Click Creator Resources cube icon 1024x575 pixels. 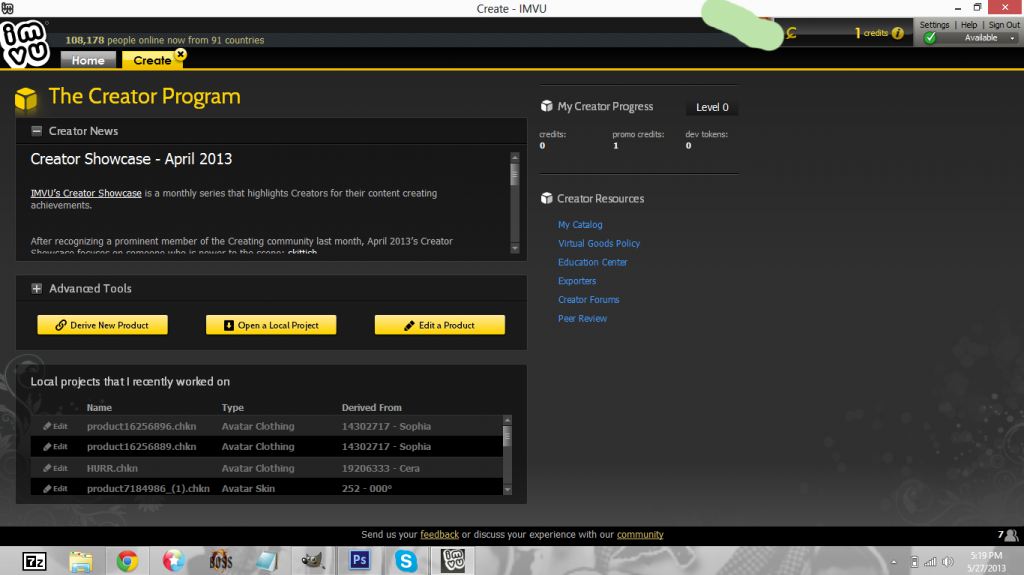click(547, 198)
